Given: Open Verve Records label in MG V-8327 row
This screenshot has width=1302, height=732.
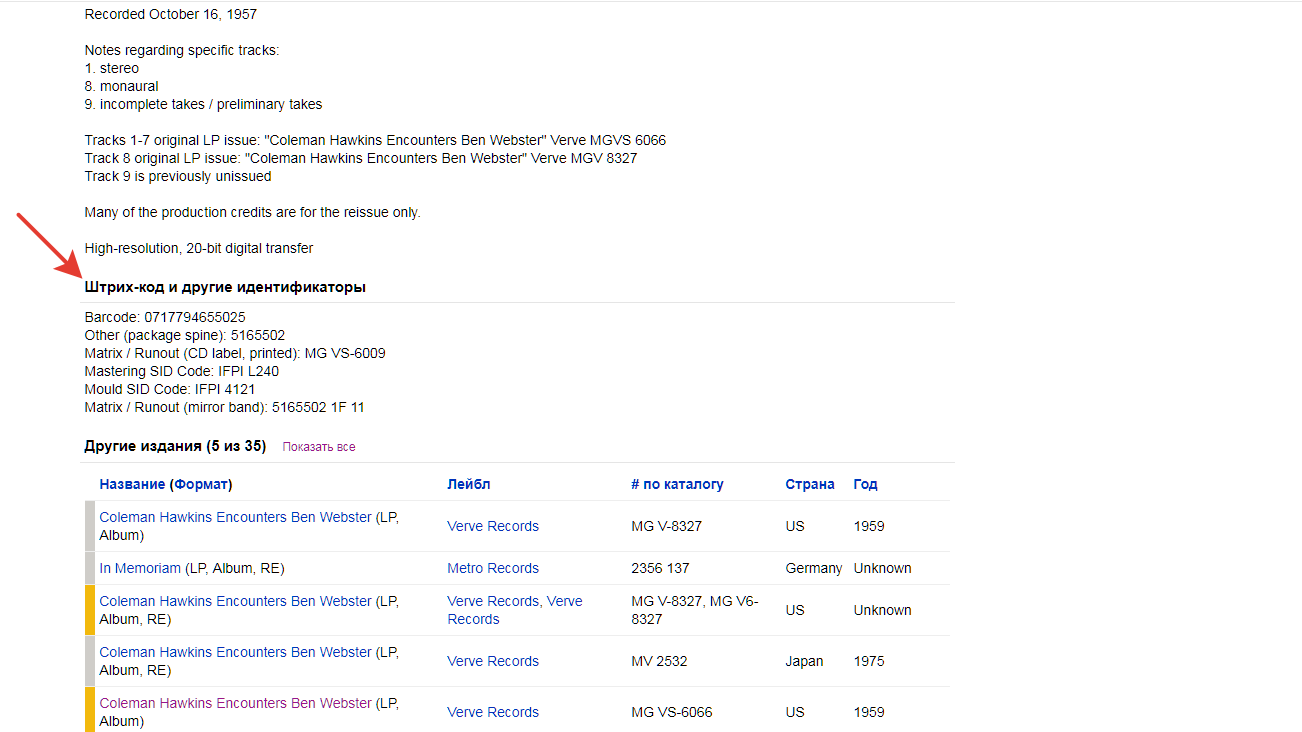Looking at the screenshot, I should 493,526.
